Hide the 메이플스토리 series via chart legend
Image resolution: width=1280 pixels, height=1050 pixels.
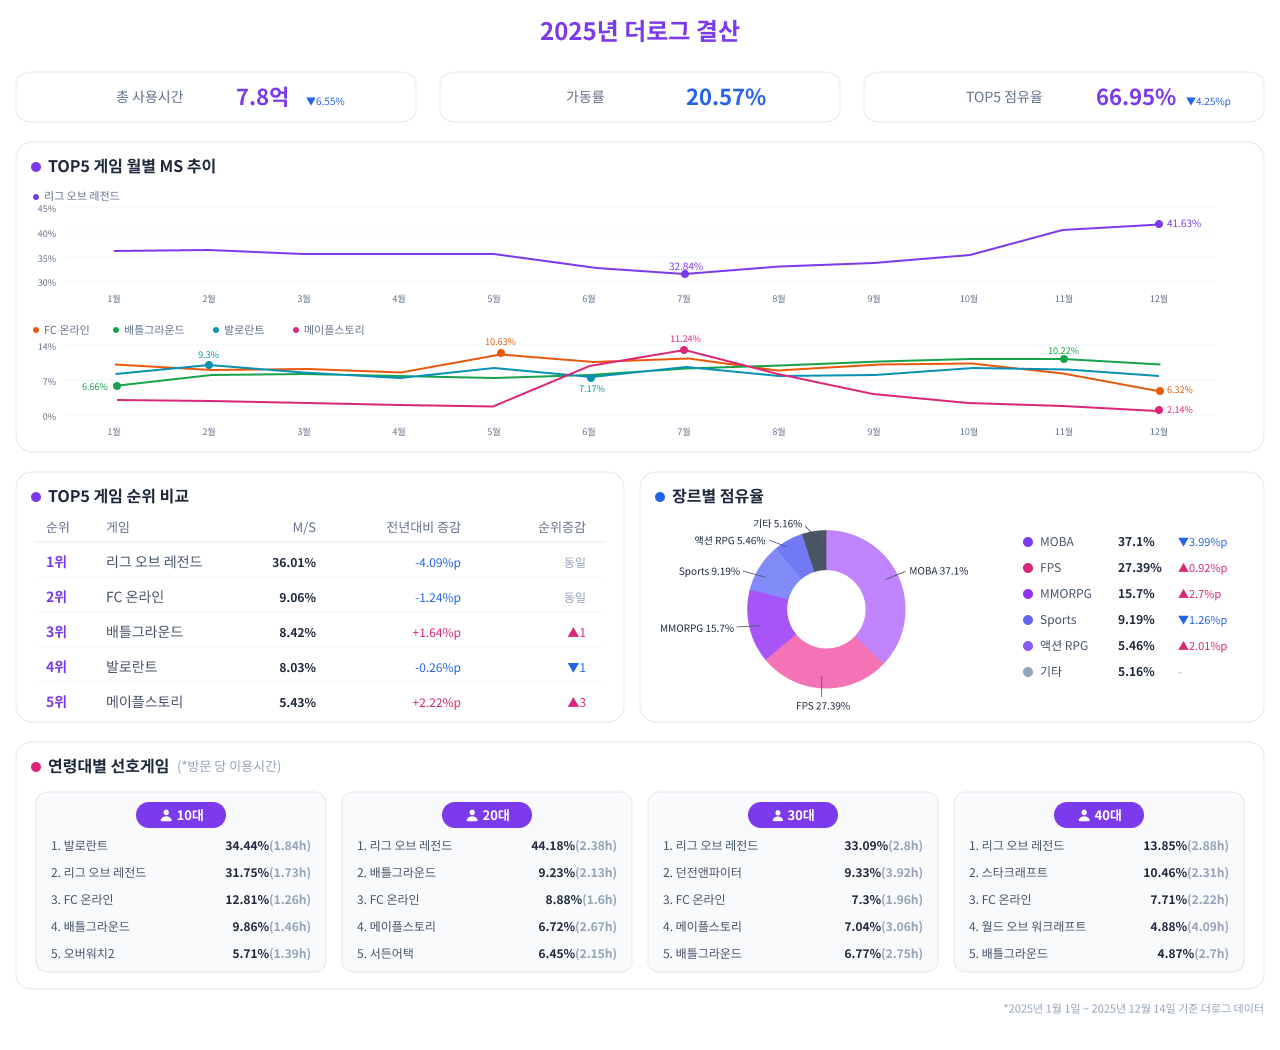pos(328,330)
